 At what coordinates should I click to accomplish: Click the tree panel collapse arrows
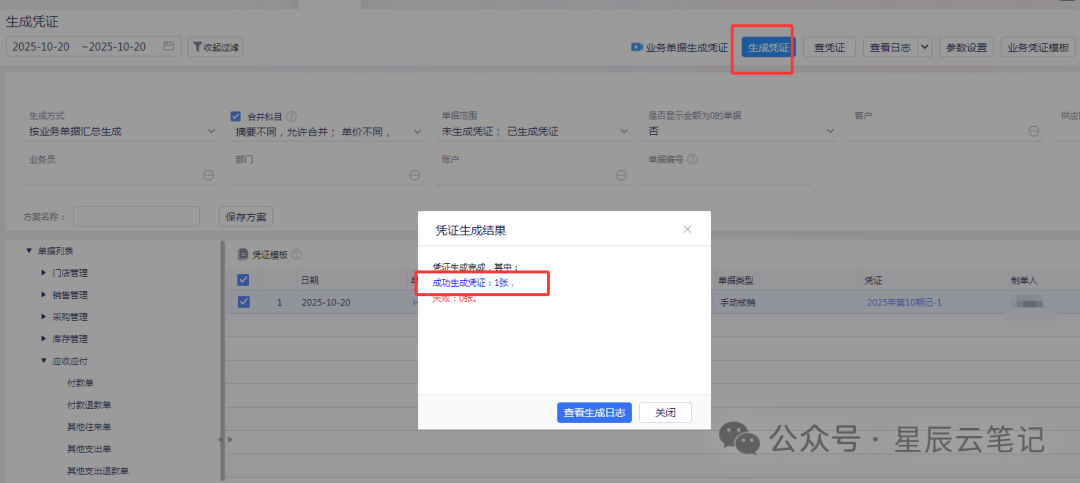click(x=225, y=439)
